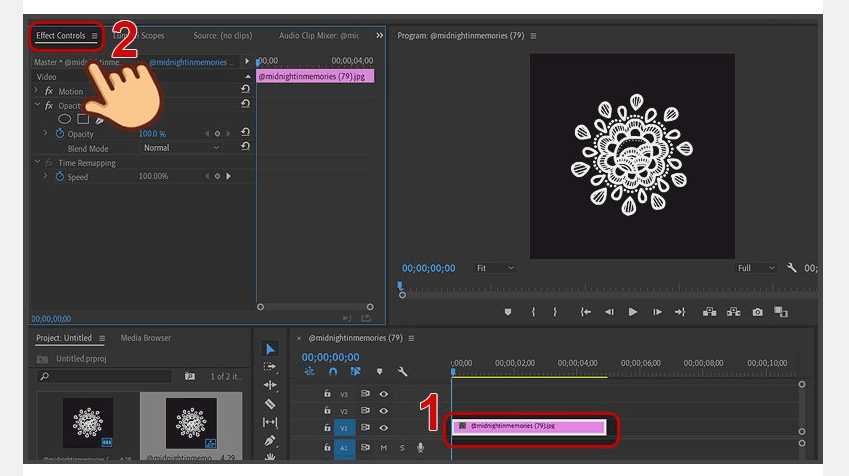Screen dimensions: 849x476
Task: Click the Lift button in Program monitor
Action: [x=709, y=312]
